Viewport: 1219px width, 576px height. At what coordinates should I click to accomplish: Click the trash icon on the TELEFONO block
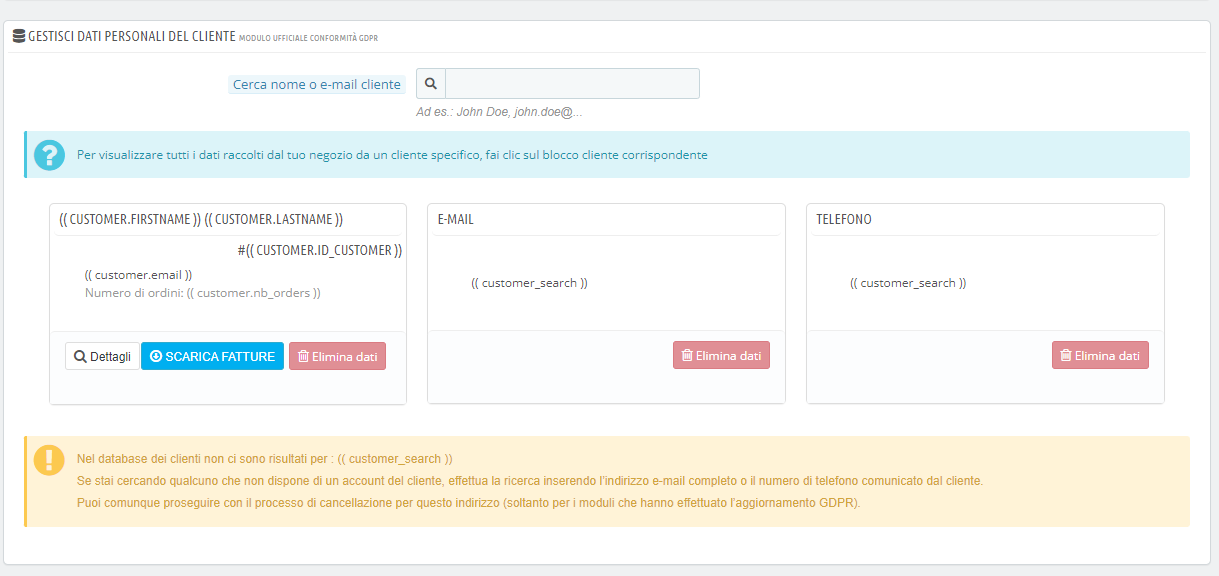(1065, 355)
